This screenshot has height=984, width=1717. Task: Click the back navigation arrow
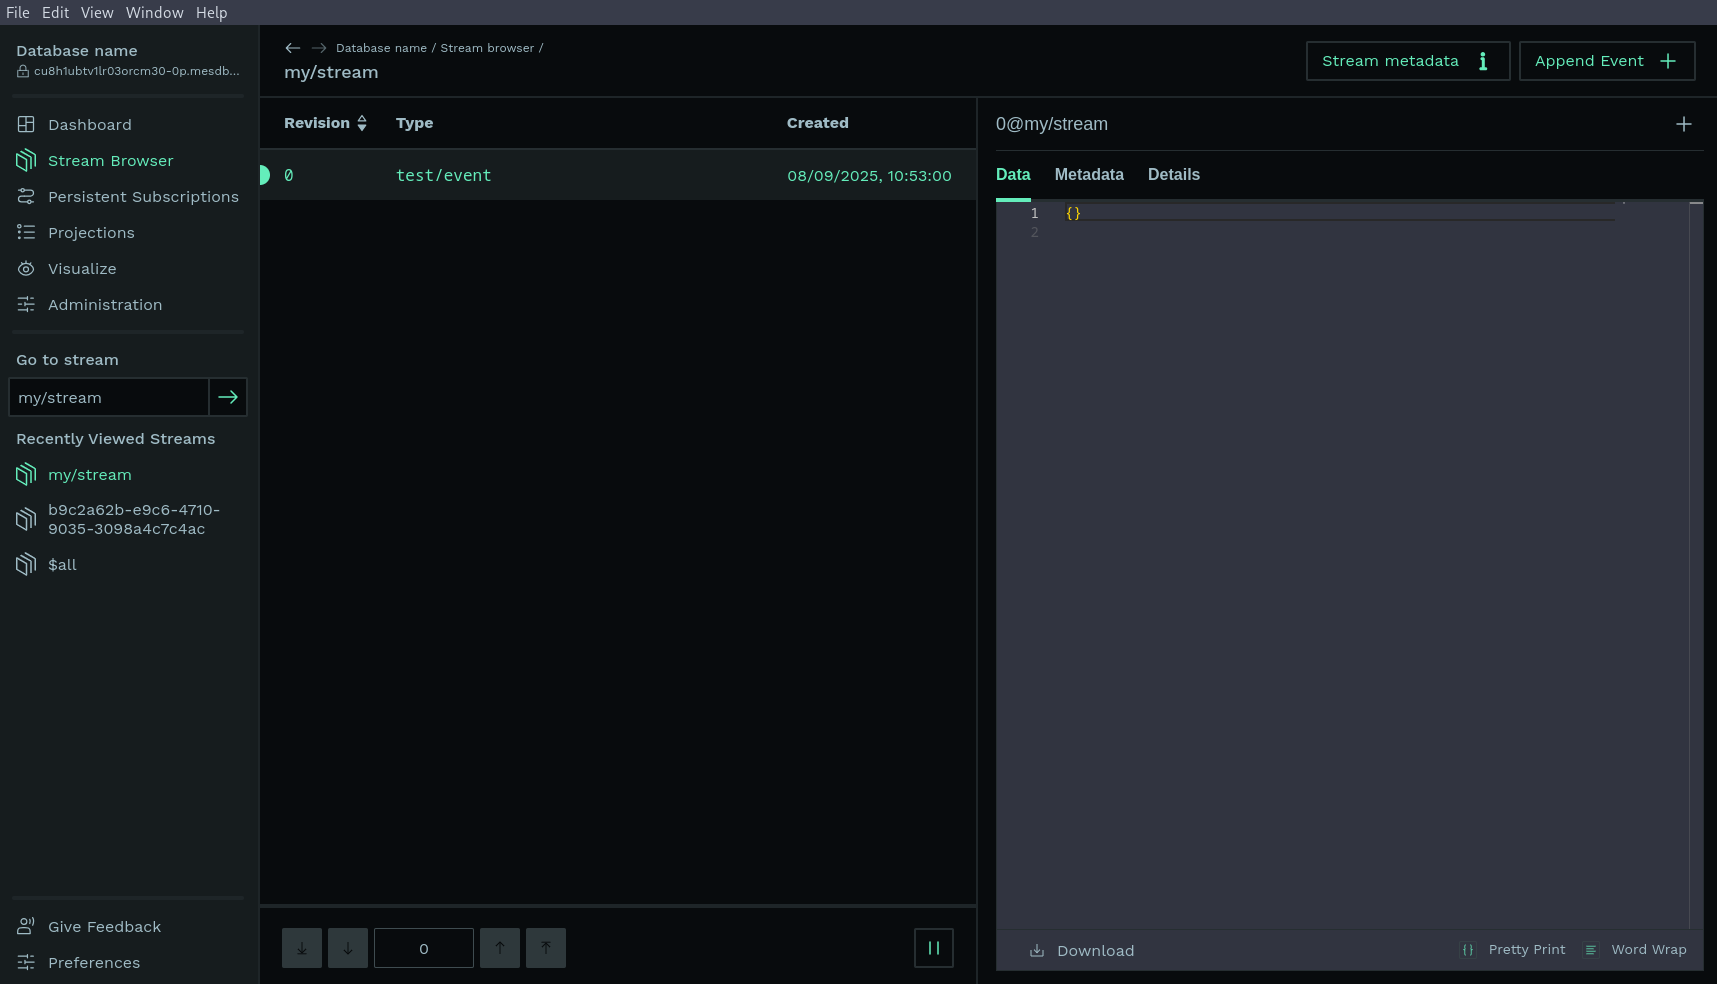coord(292,48)
